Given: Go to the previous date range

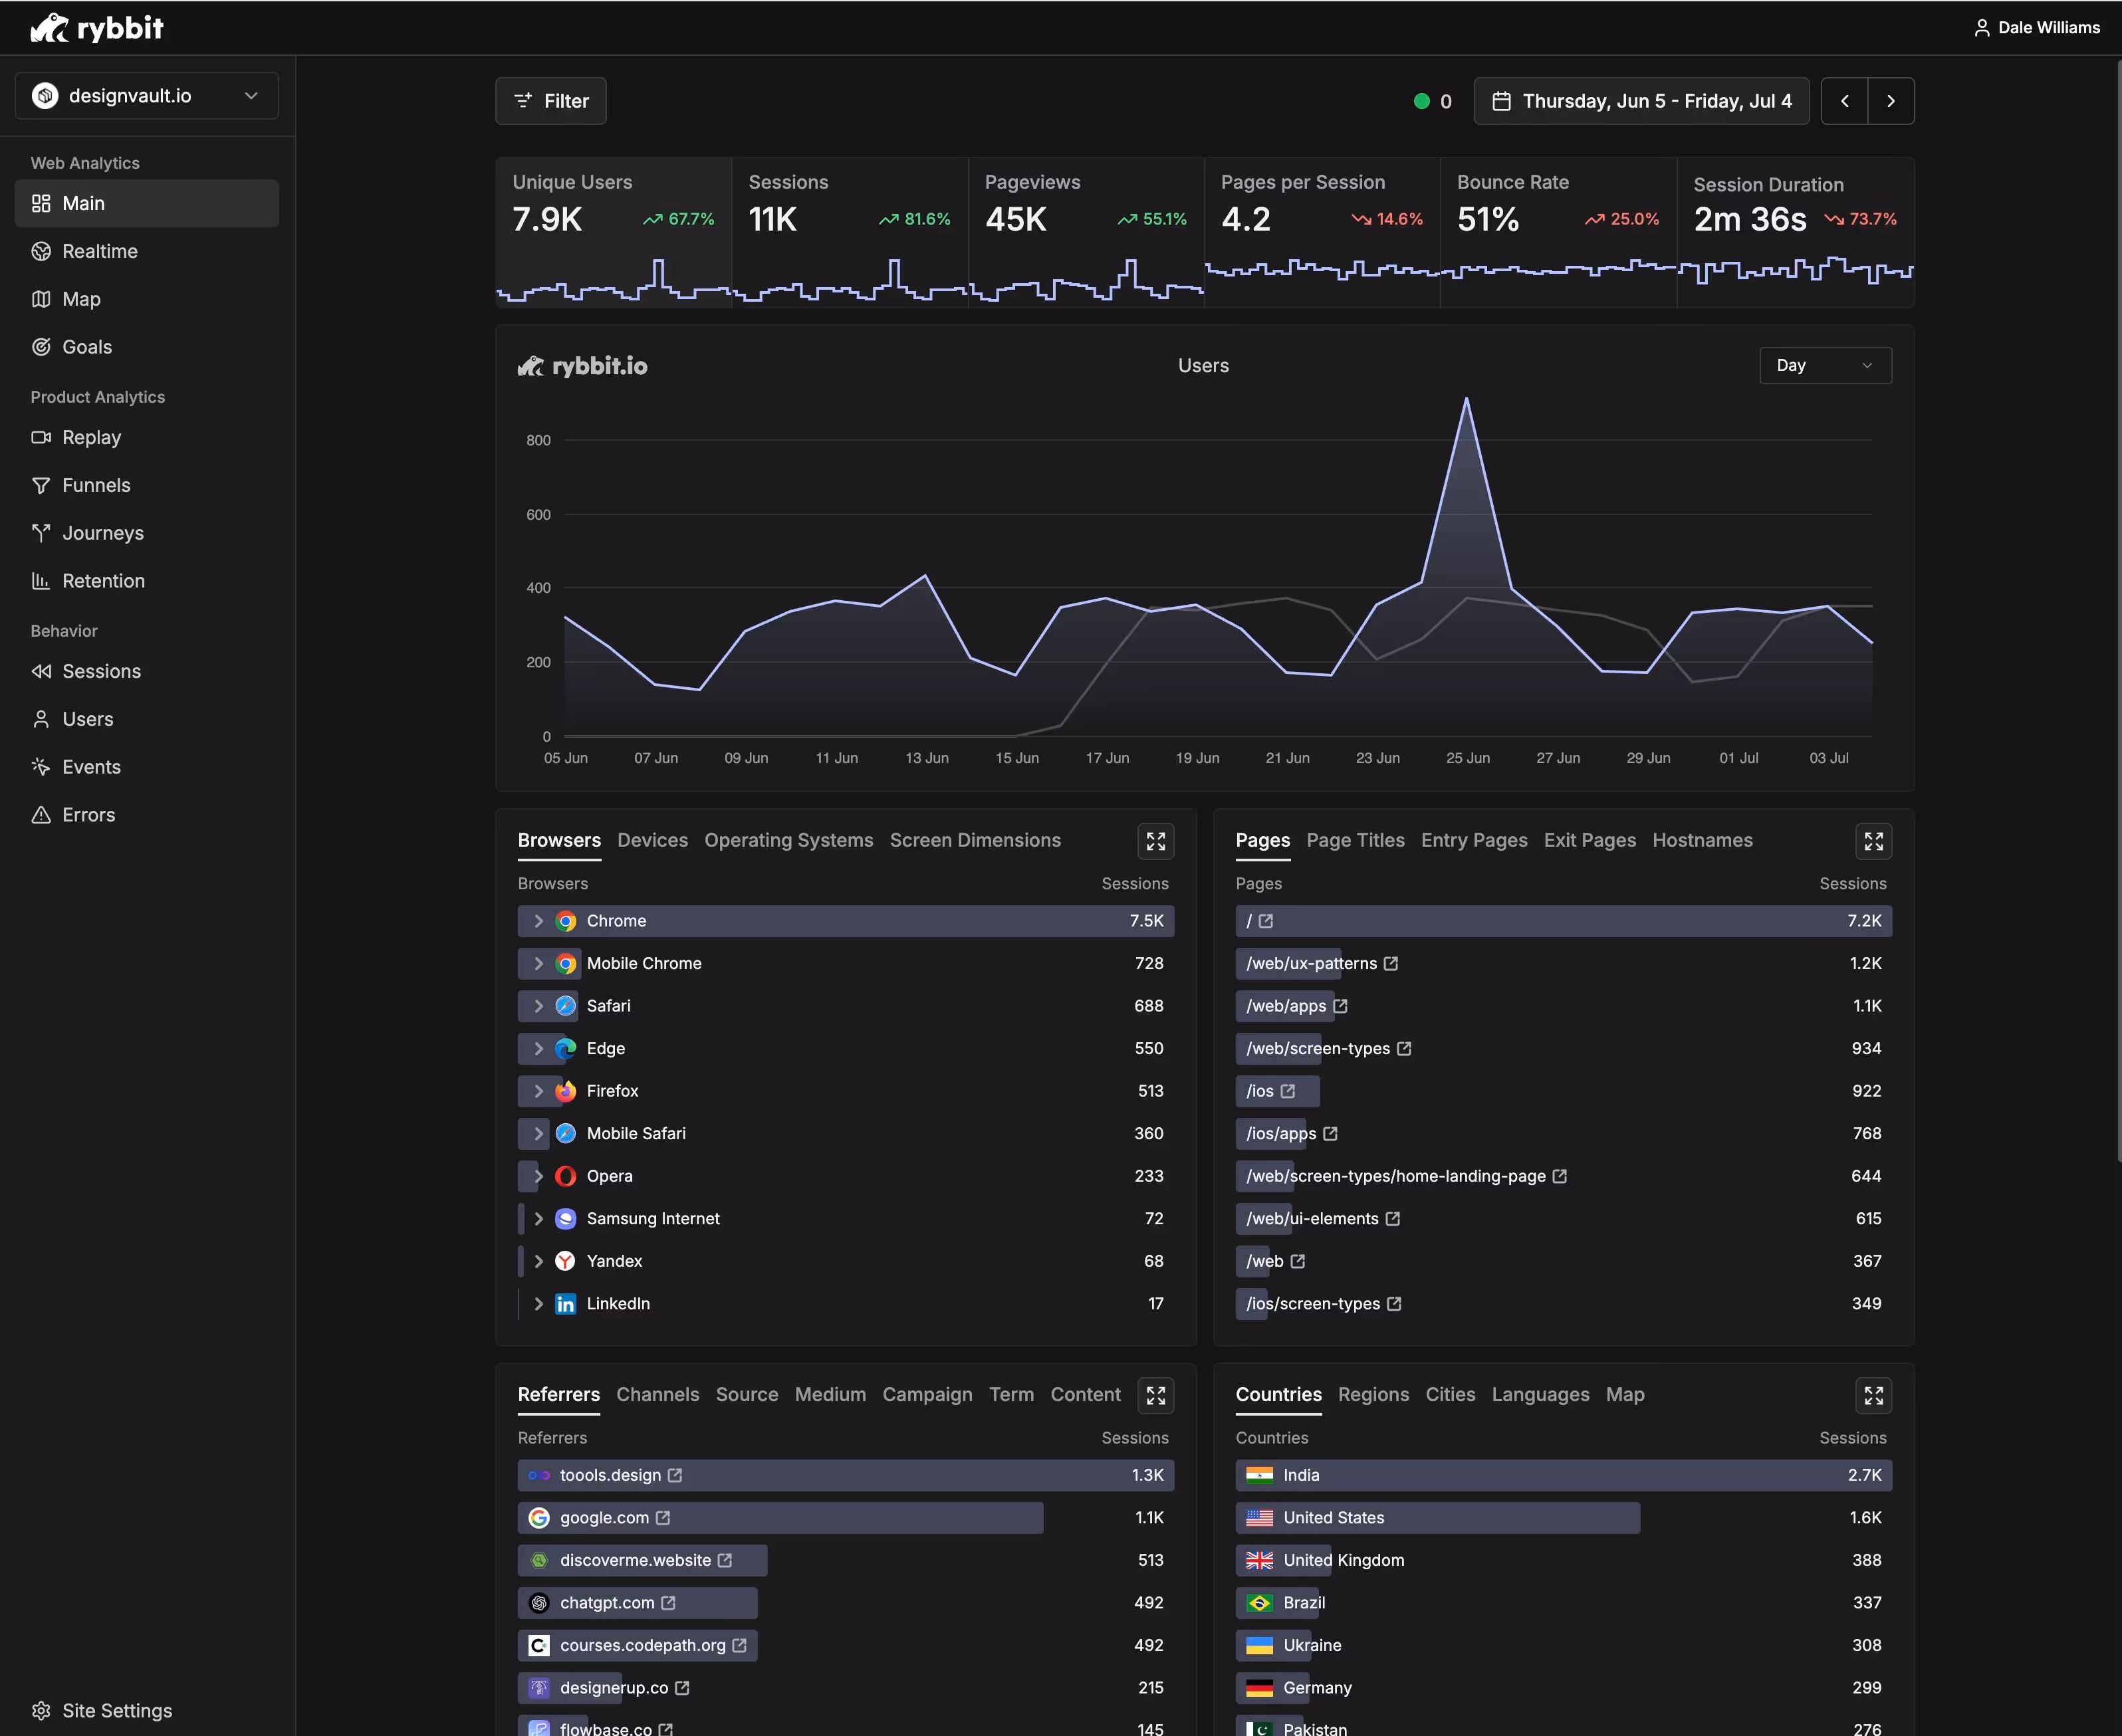Looking at the screenshot, I should click(x=1844, y=101).
